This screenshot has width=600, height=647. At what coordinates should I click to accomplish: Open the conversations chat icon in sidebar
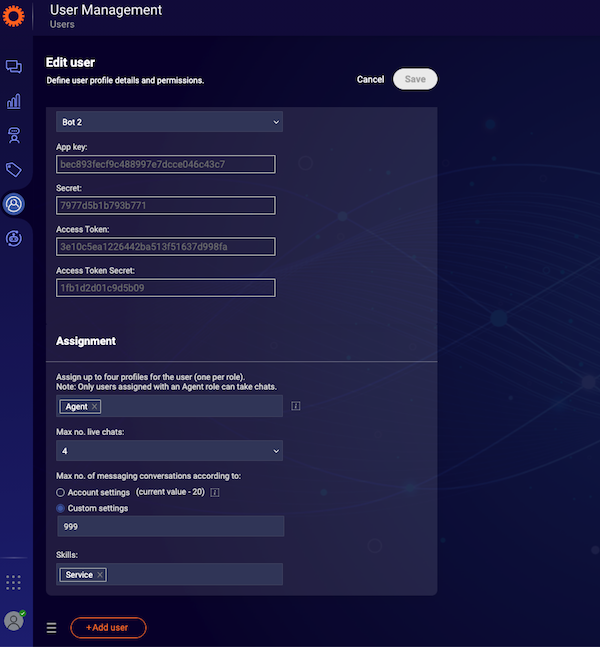(x=14, y=66)
